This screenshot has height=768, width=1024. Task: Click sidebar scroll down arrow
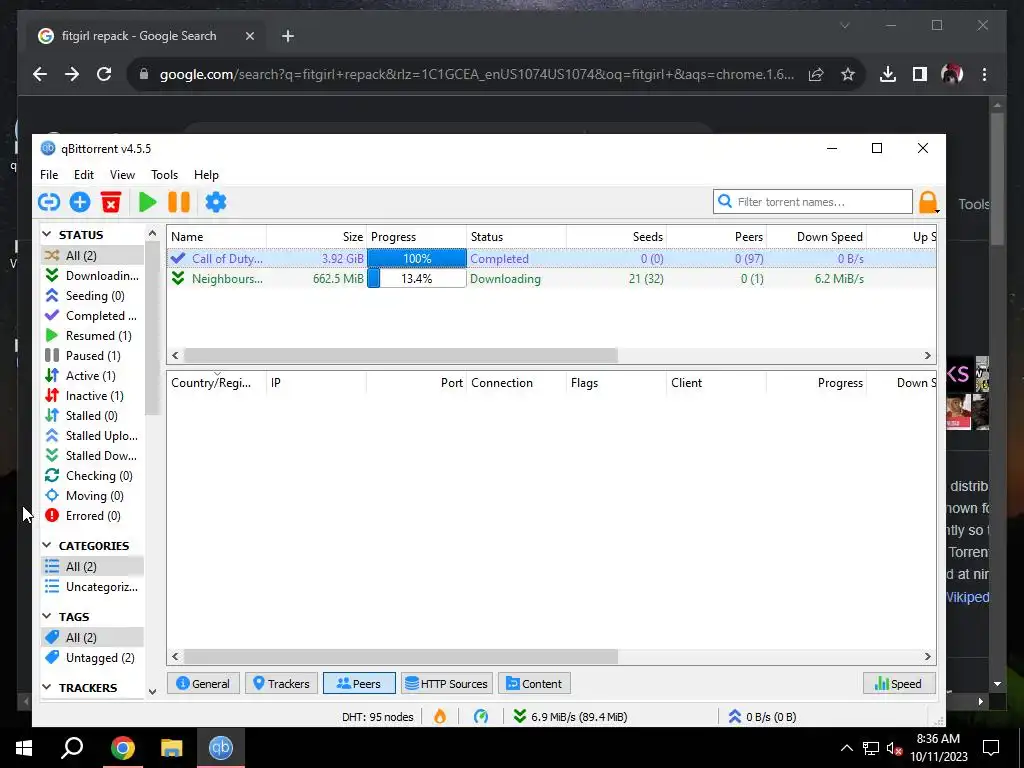pos(152,692)
